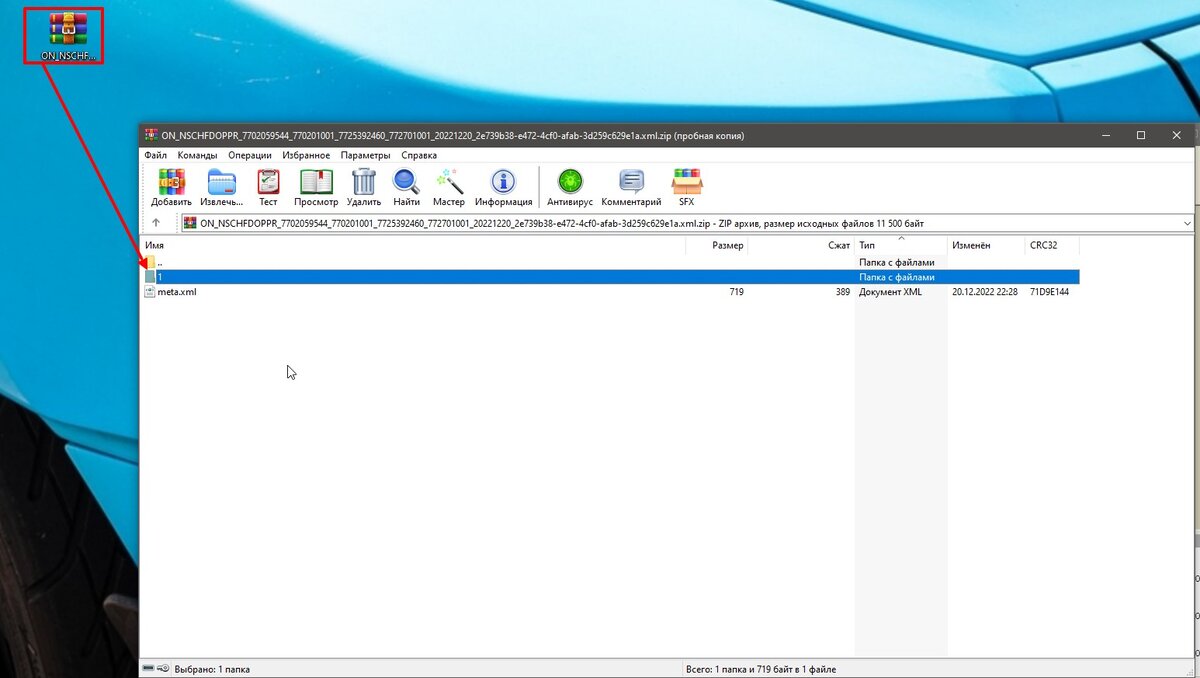Click the key icon in status bar
1200x678 pixels.
pyautogui.click(x=162, y=669)
